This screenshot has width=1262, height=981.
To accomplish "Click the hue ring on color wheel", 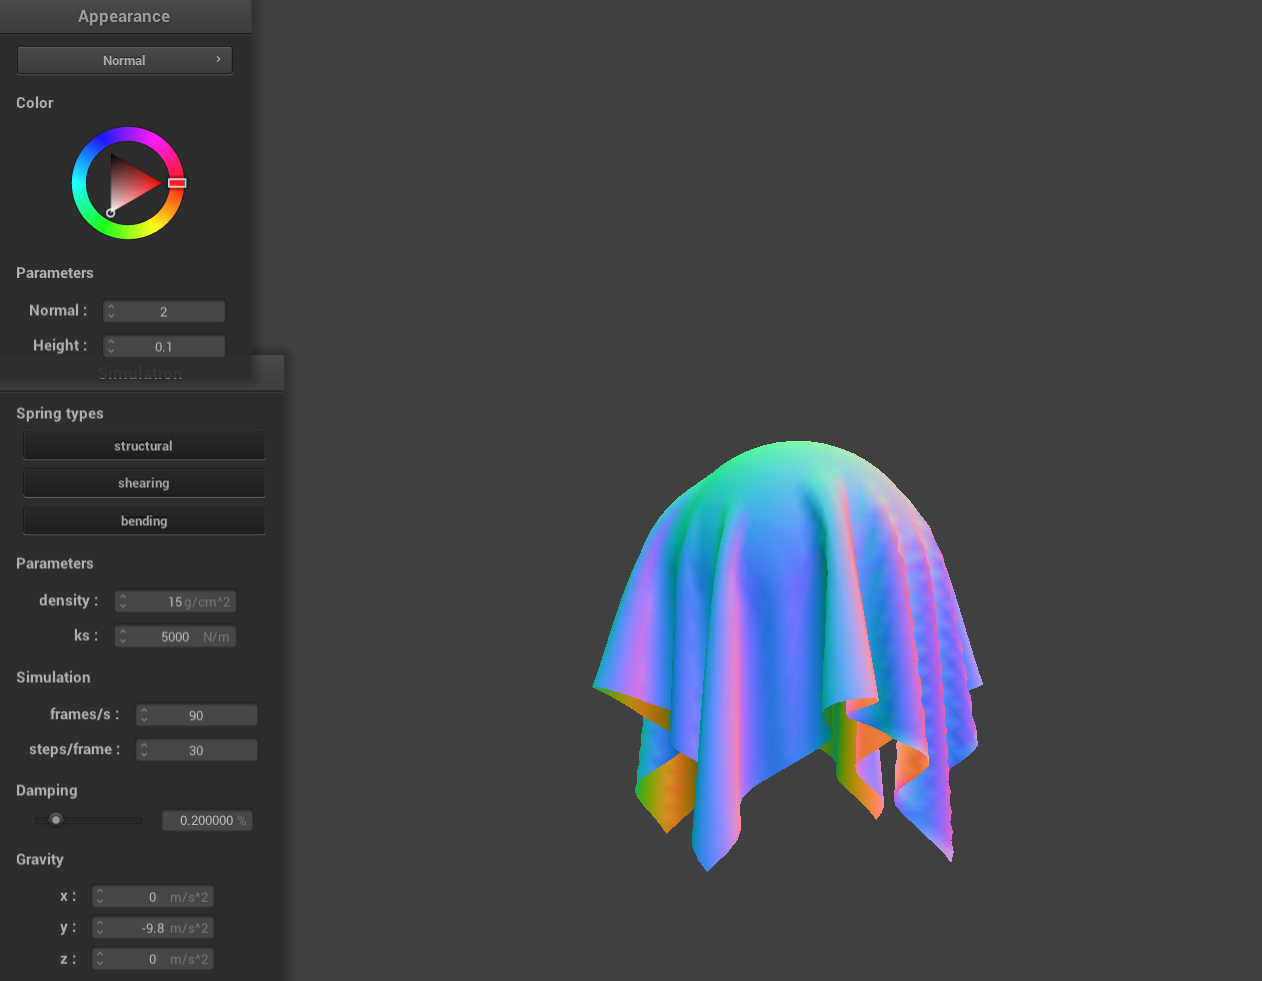I will [128, 134].
